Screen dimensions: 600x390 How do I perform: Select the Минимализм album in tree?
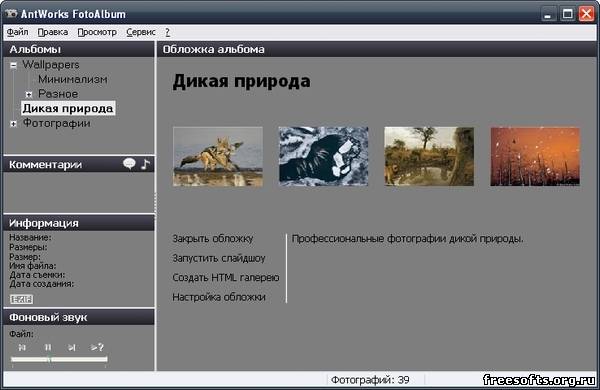click(x=73, y=79)
